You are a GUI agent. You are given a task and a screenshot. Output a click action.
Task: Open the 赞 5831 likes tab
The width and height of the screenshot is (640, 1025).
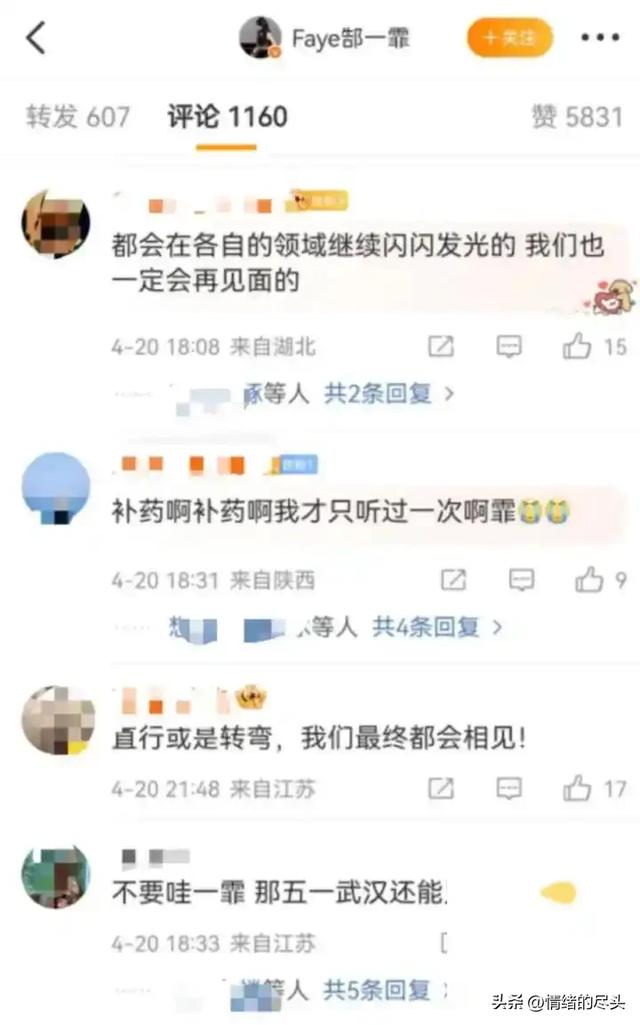point(577,117)
